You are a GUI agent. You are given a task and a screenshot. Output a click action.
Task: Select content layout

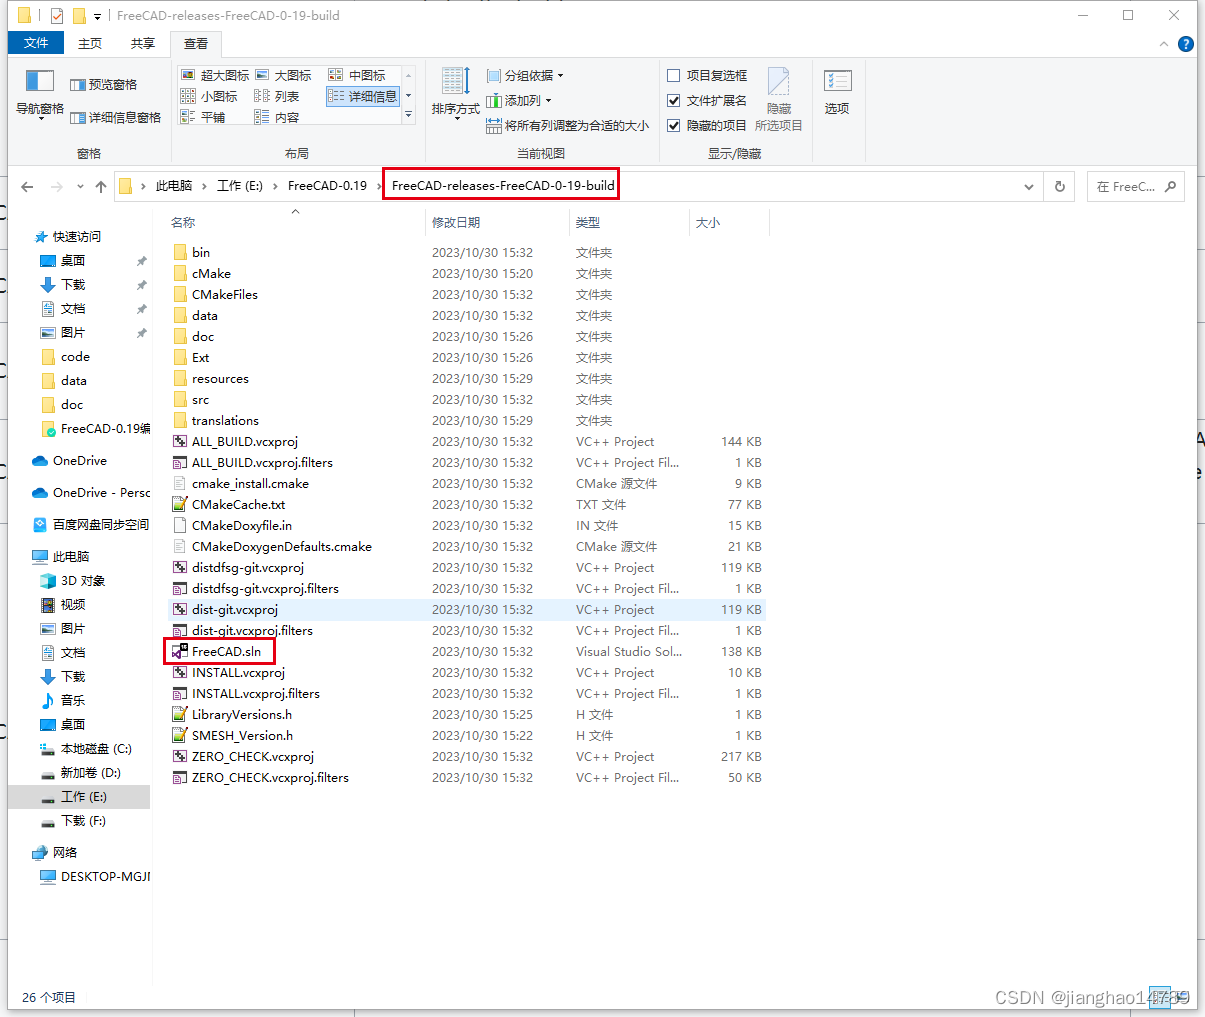pyautogui.click(x=277, y=117)
